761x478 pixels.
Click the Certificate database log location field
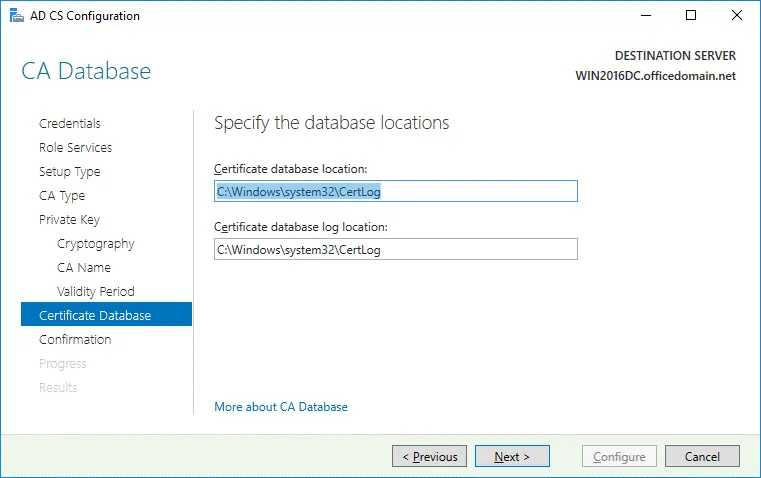click(x=395, y=249)
